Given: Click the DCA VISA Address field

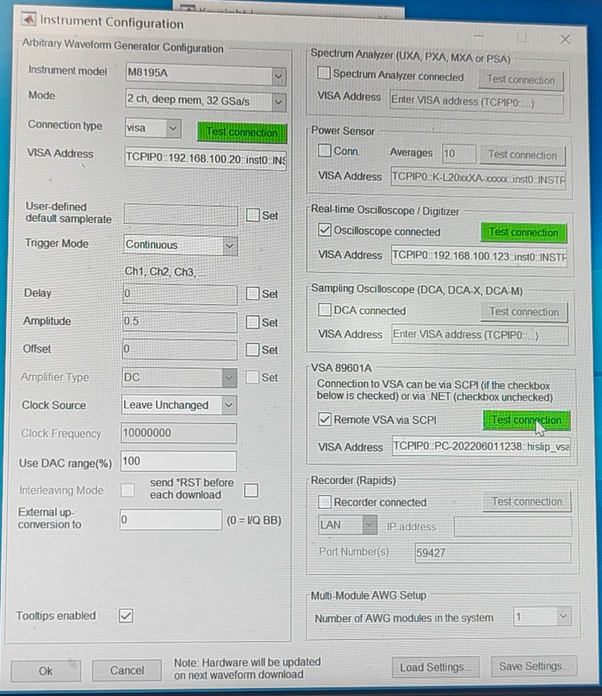Looking at the screenshot, I should tap(480, 335).
